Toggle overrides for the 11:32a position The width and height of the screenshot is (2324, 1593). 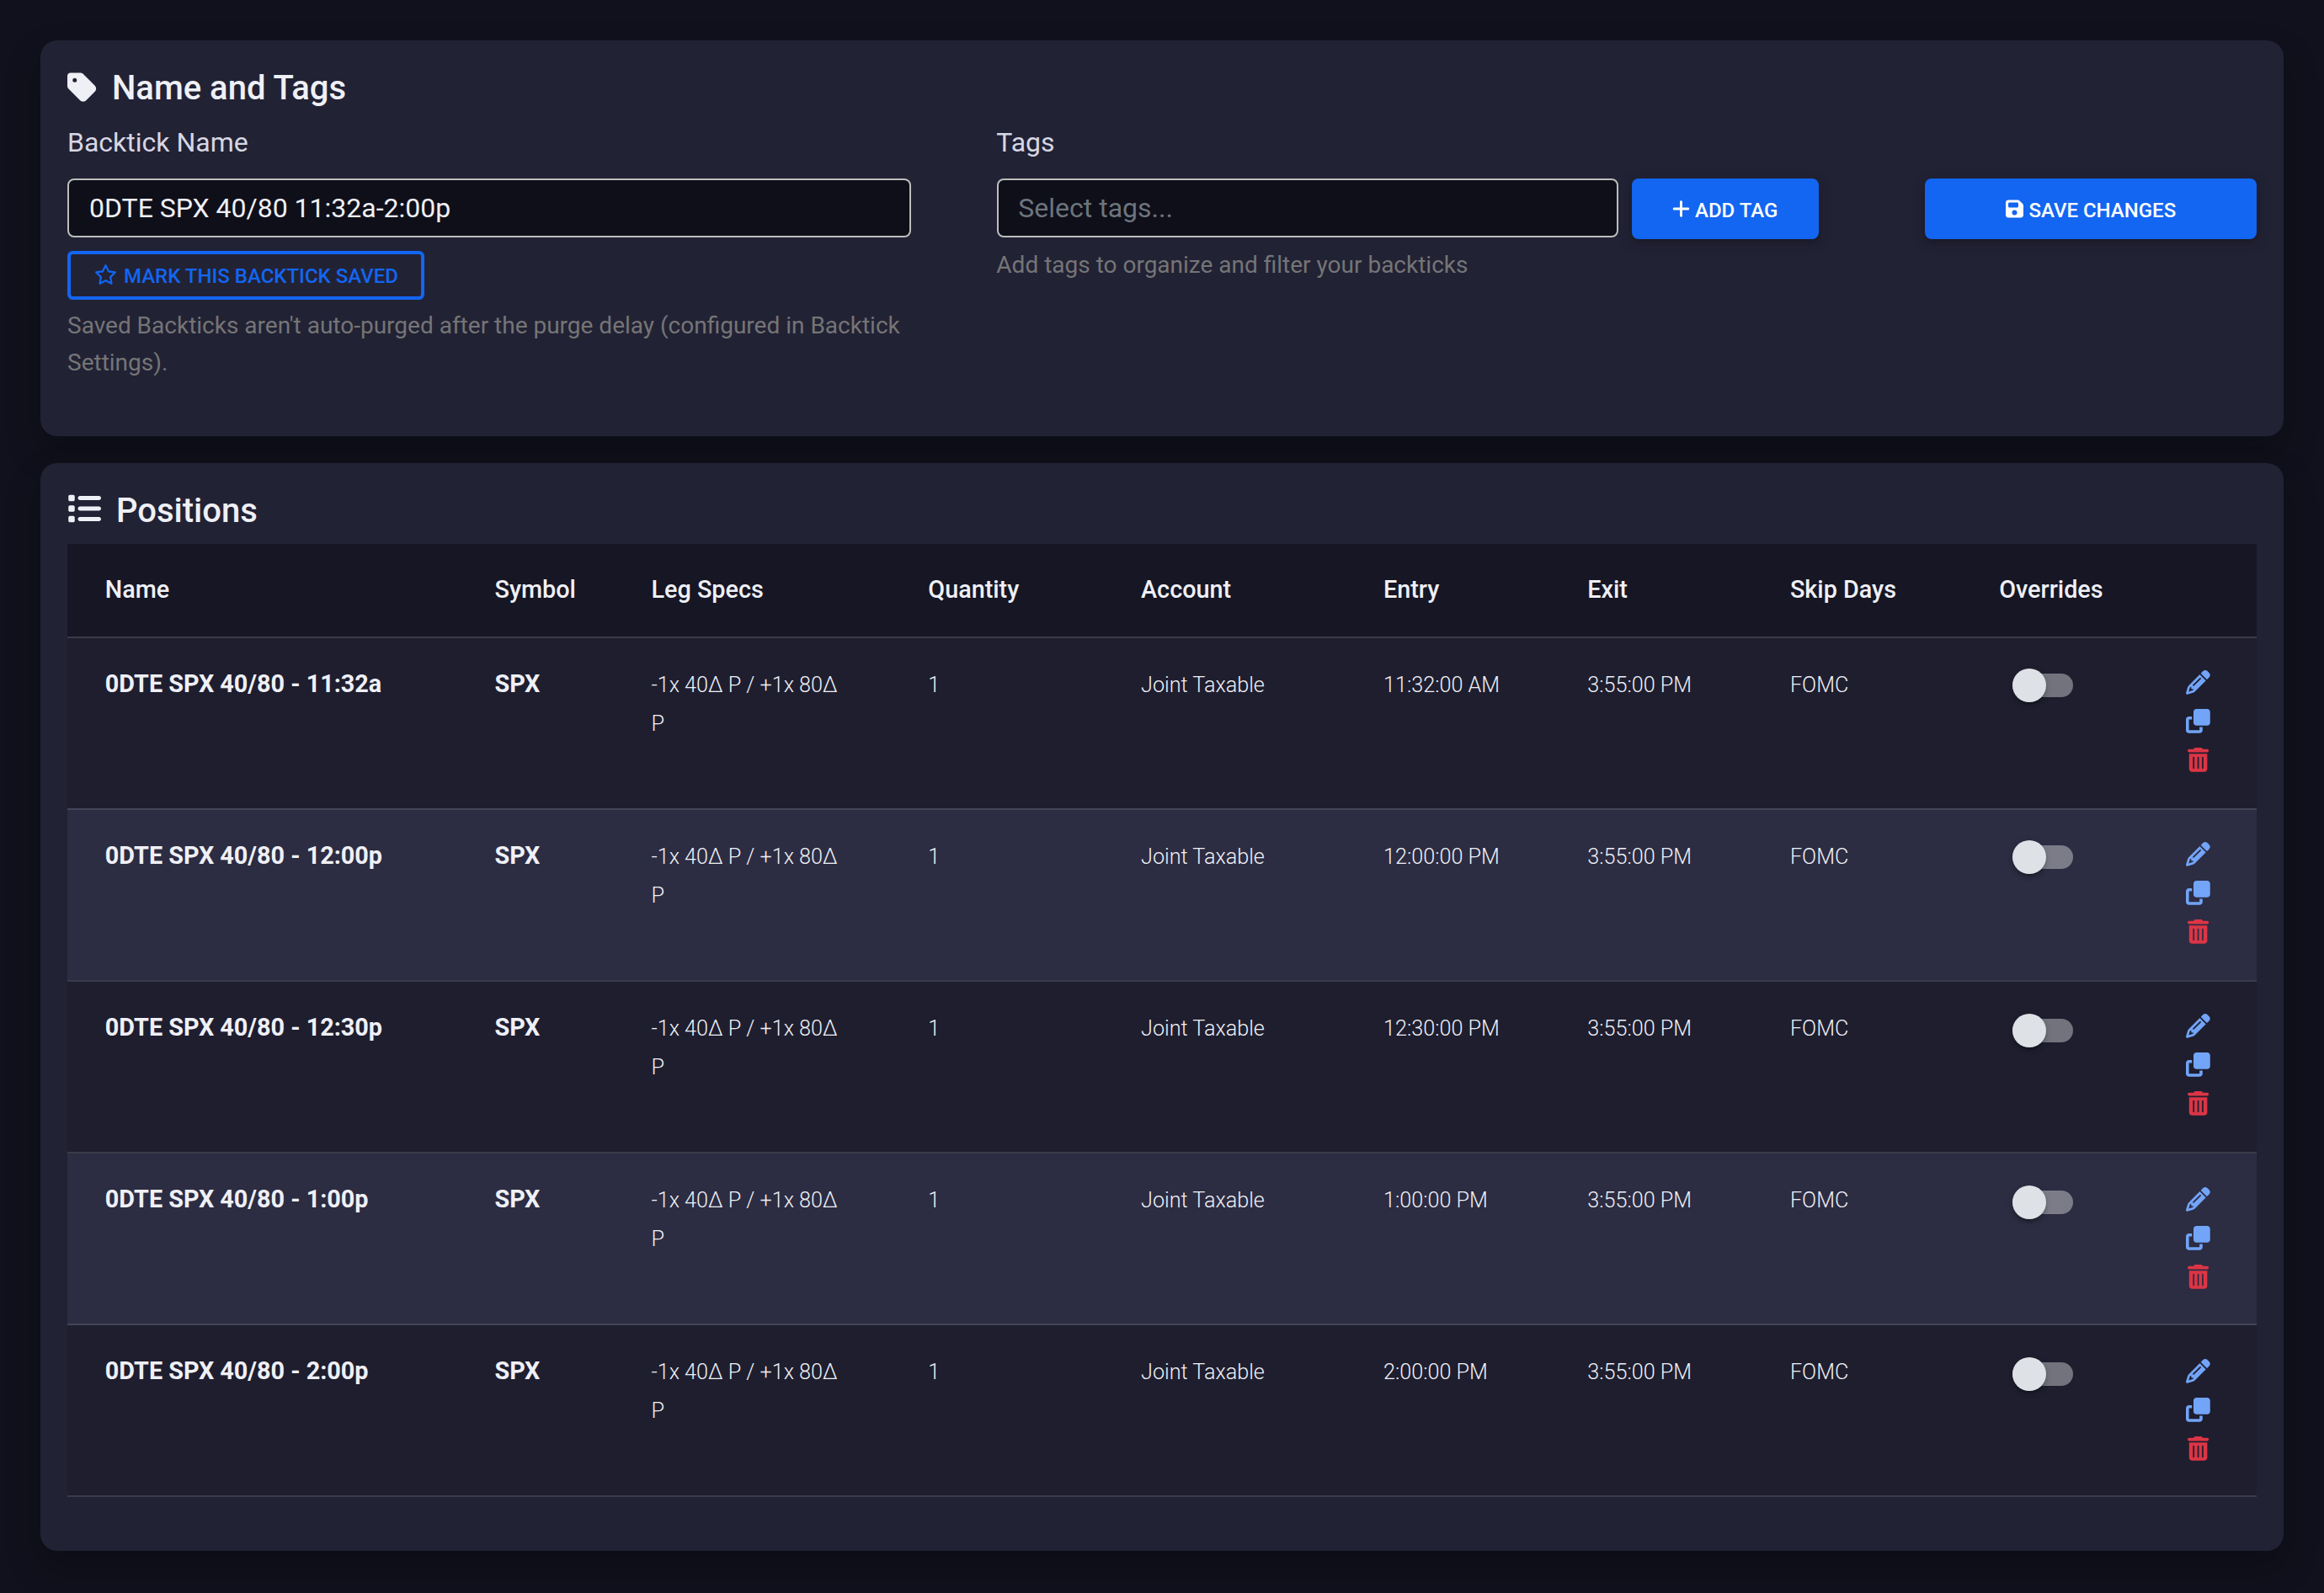(x=2042, y=685)
